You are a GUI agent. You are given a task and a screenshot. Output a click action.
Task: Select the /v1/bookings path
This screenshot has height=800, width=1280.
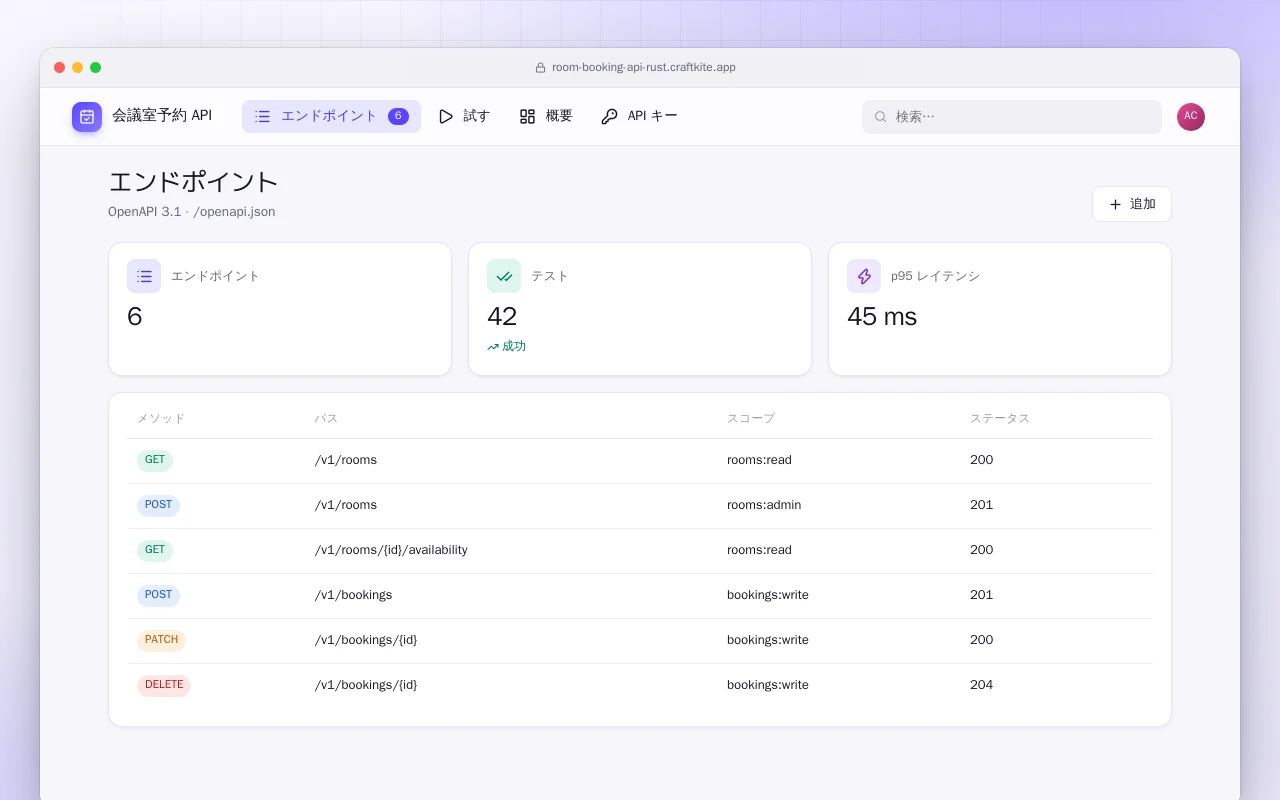pyautogui.click(x=353, y=595)
